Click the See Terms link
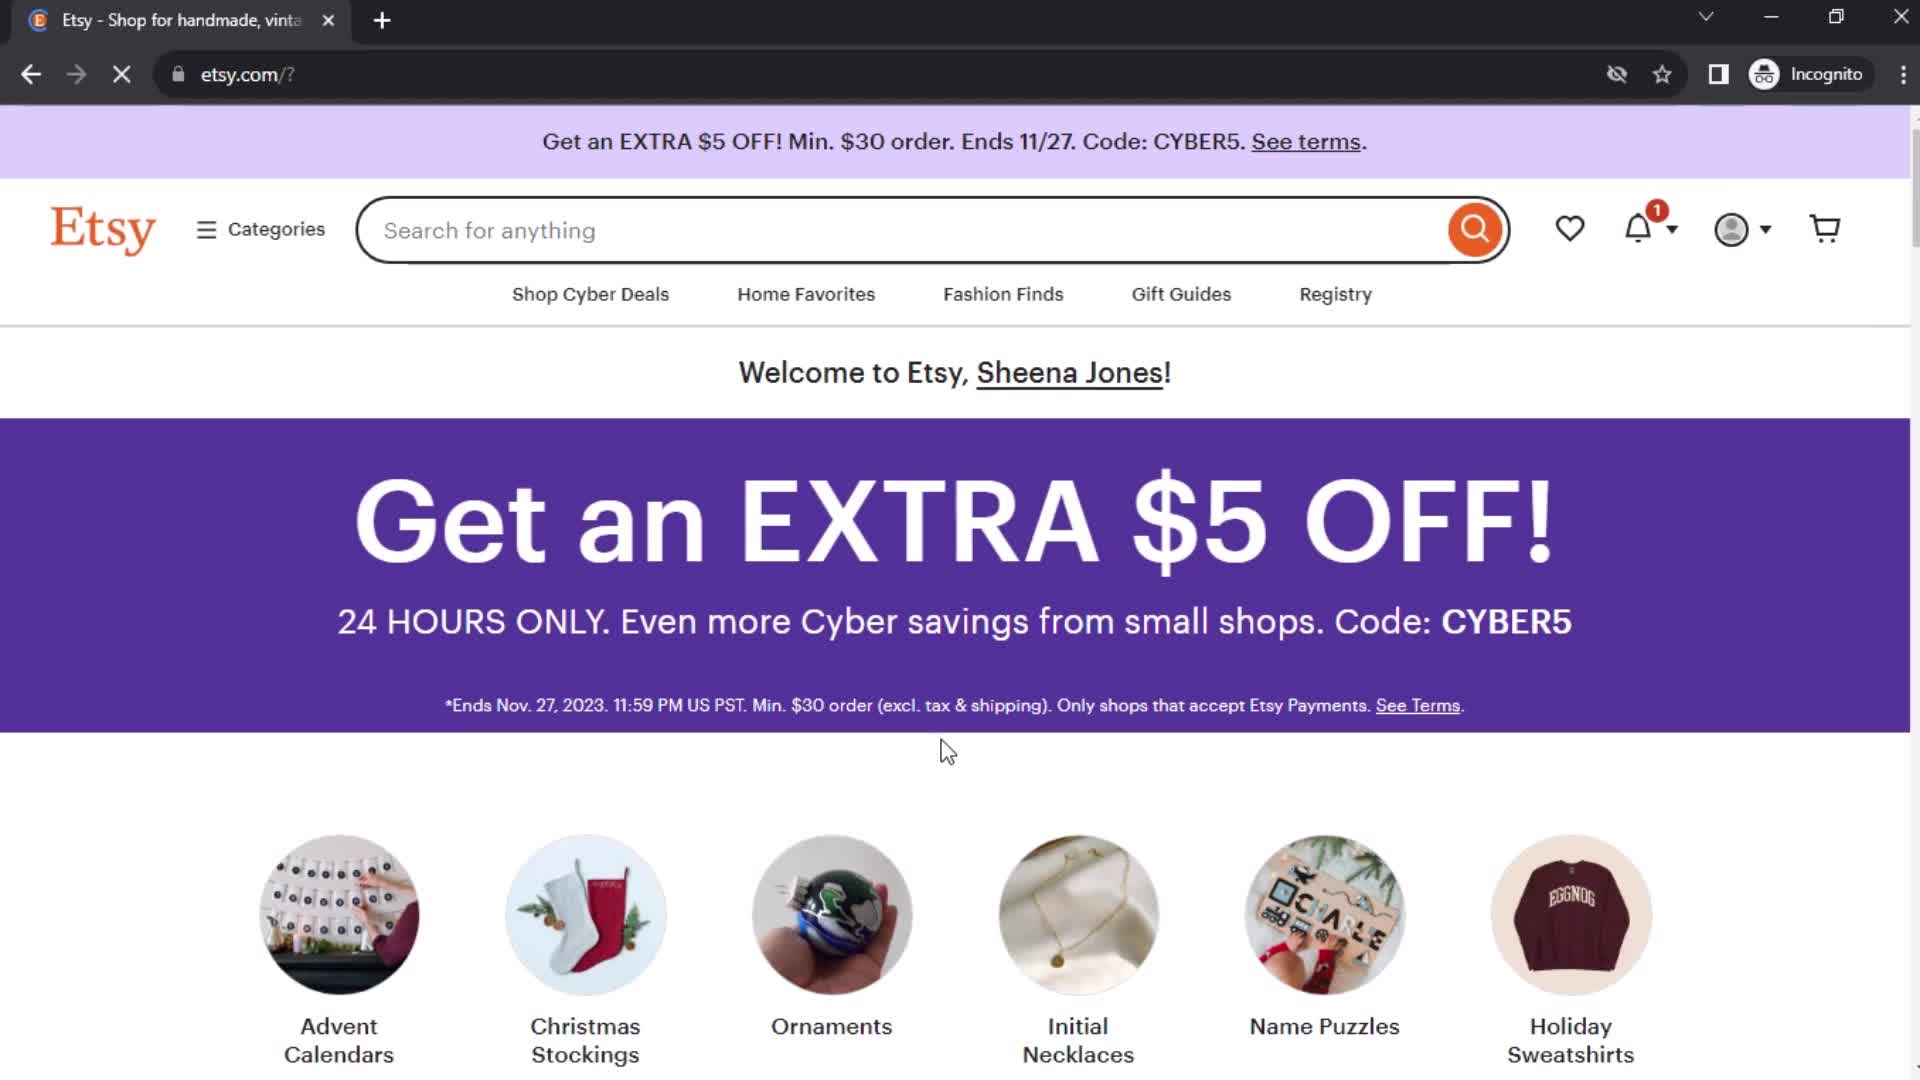The width and height of the screenshot is (1920, 1080). click(1418, 705)
